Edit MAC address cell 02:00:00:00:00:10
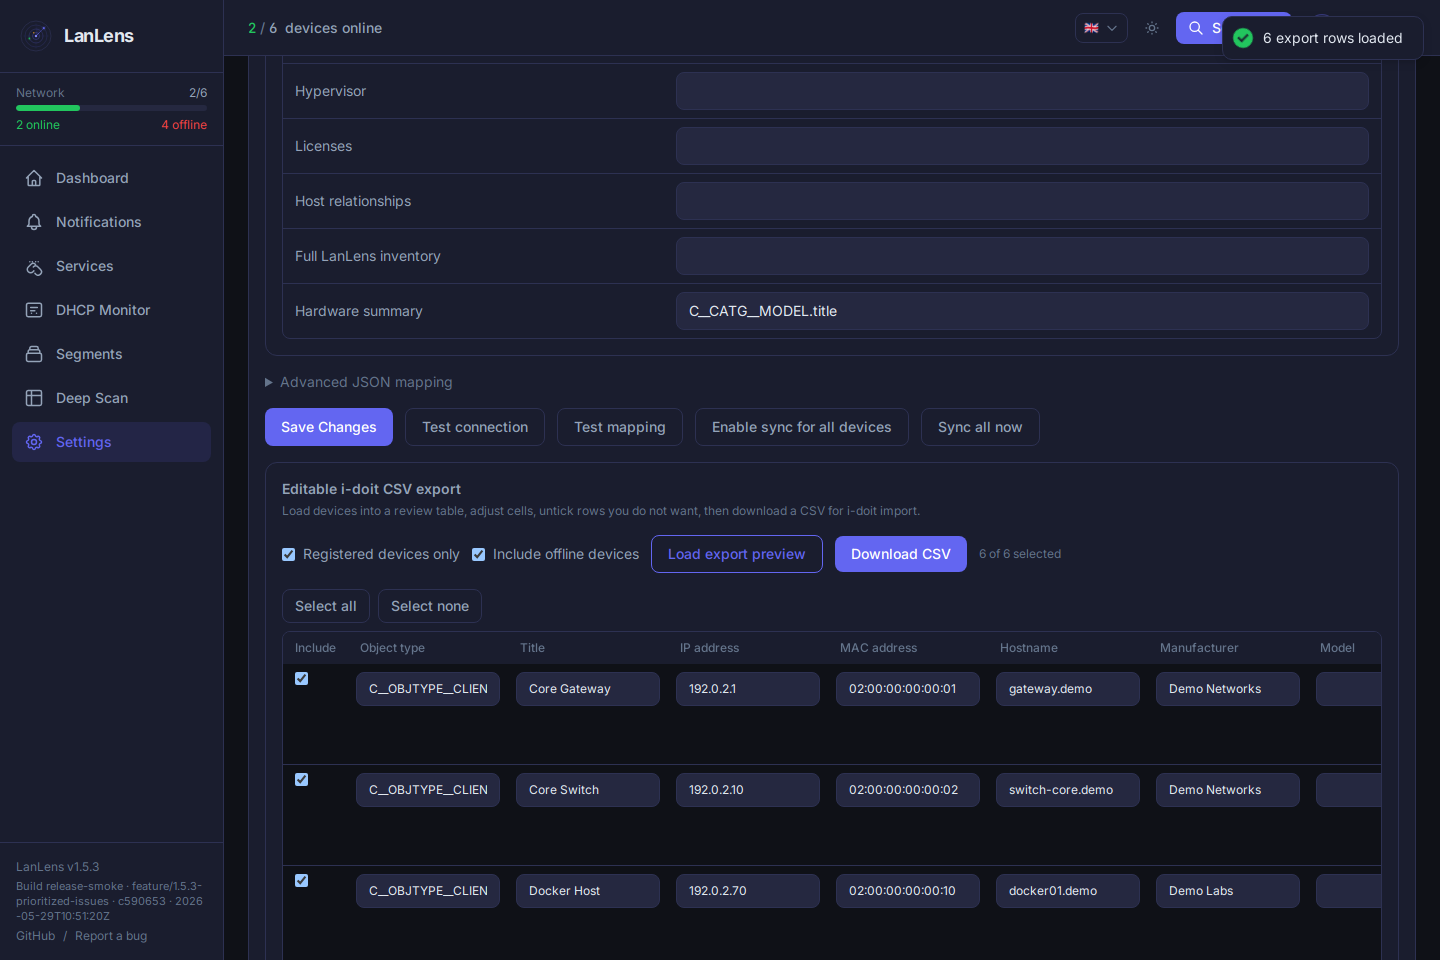Image resolution: width=1440 pixels, height=960 pixels. click(908, 891)
